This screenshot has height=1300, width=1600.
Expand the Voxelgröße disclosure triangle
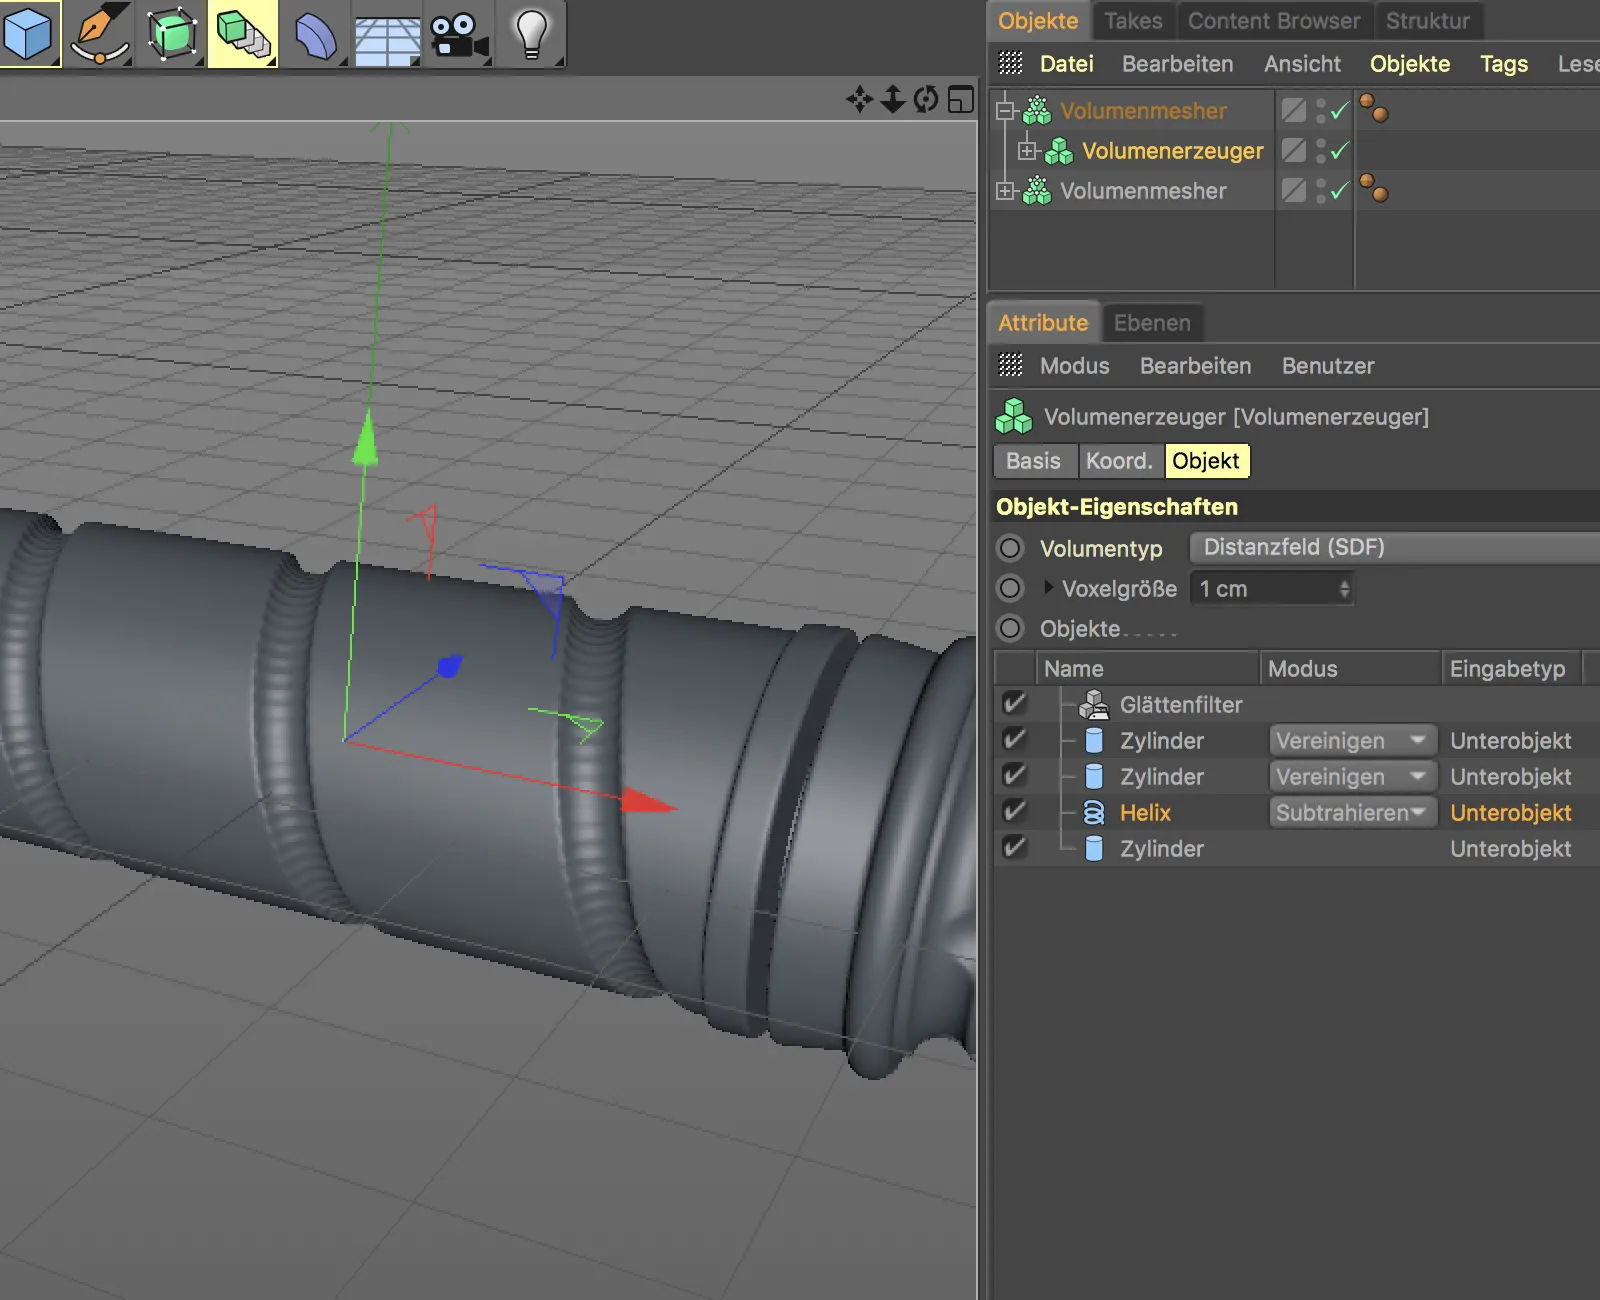tap(1048, 588)
